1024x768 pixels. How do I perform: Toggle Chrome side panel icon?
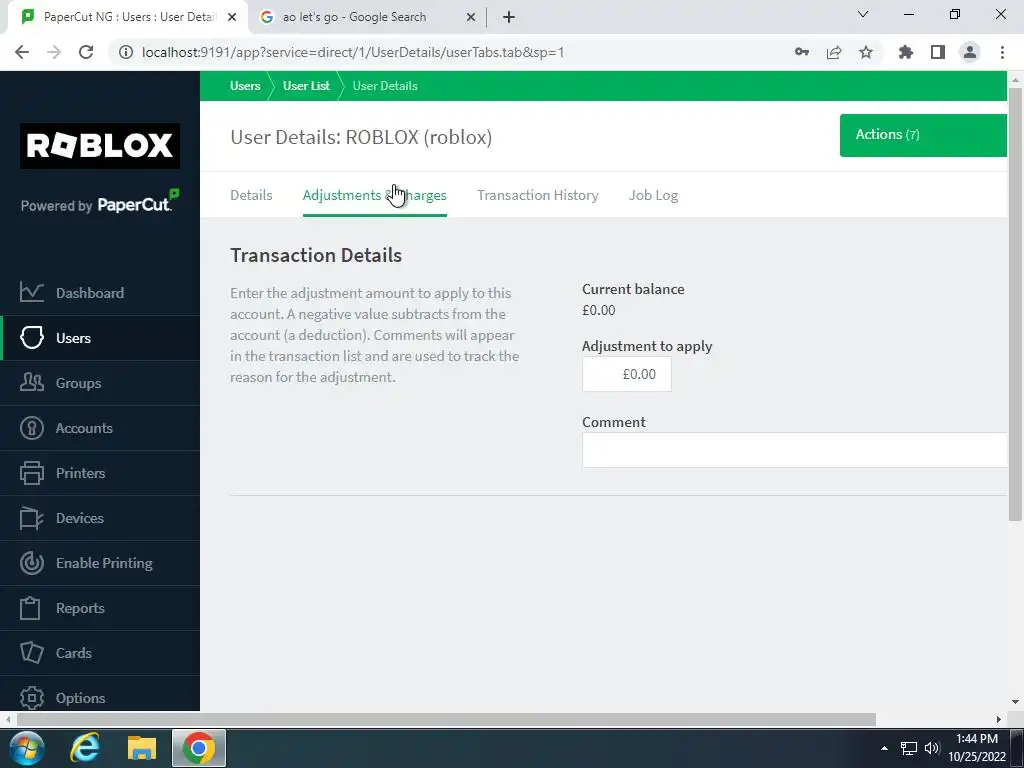[x=938, y=52]
